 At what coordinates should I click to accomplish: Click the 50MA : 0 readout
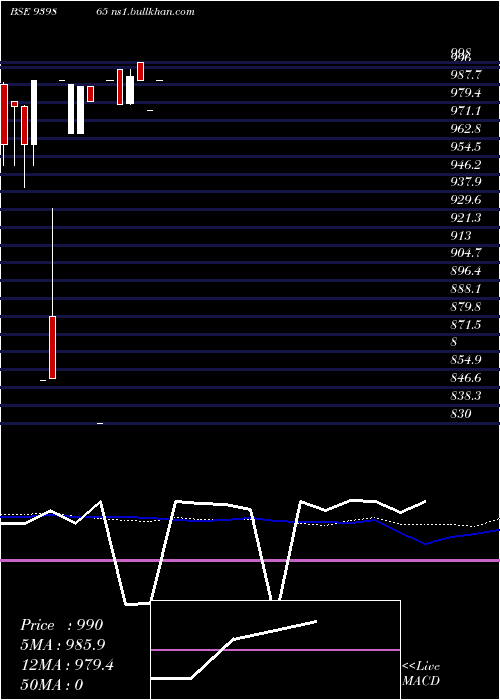point(52,685)
